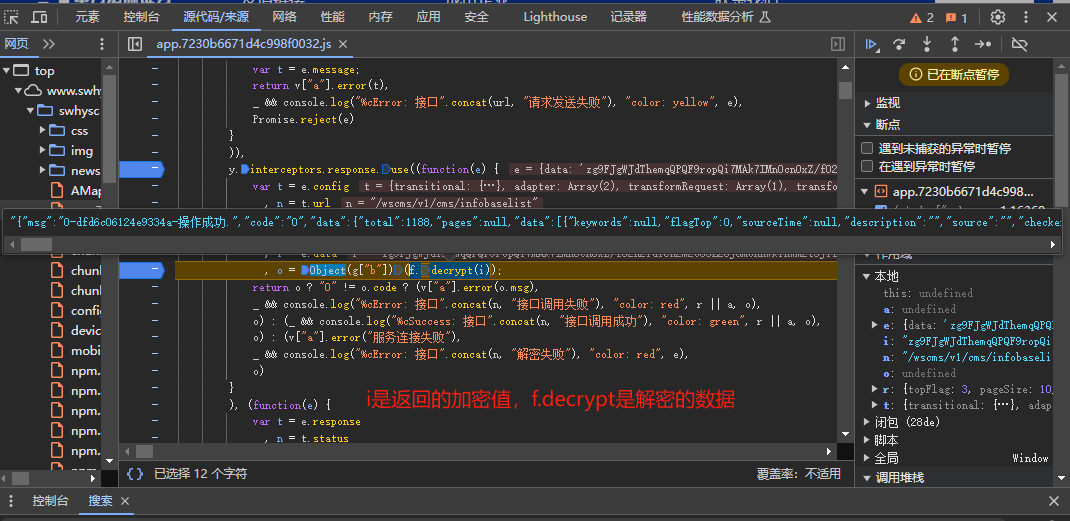This screenshot has width=1070, height=521.
Task: Open 控制台 tab in bottom drawer
Action: (x=50, y=501)
